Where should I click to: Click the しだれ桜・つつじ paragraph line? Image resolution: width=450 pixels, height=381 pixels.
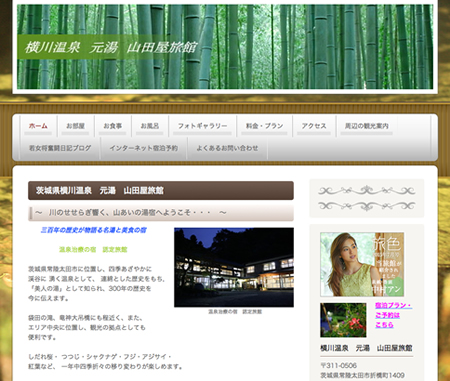pyautogui.click(x=100, y=357)
